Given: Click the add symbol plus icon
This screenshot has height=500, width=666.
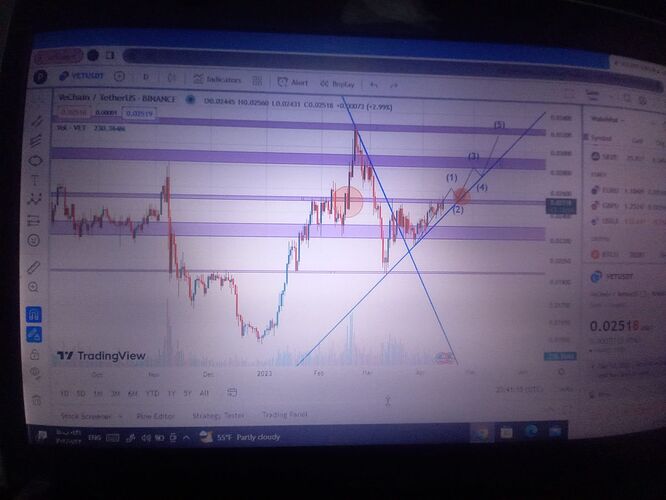Looking at the screenshot, I should pos(120,76).
